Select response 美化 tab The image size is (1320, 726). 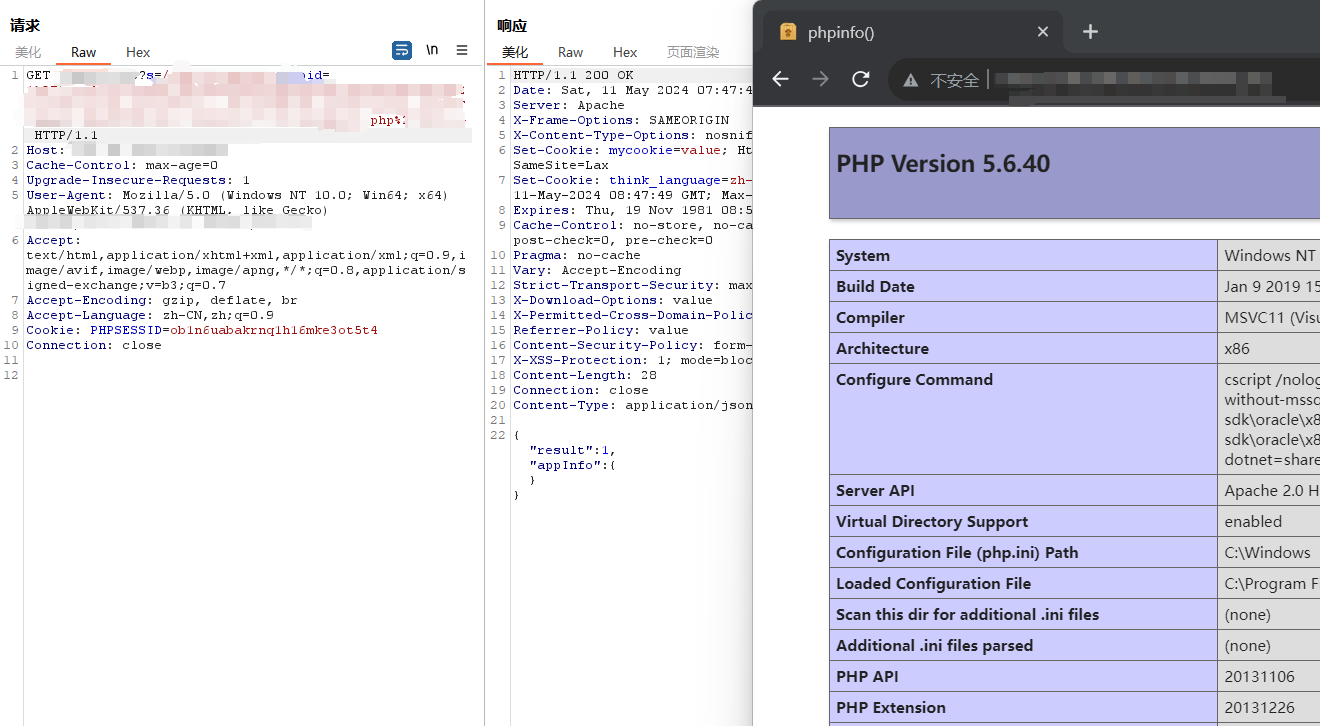point(515,52)
